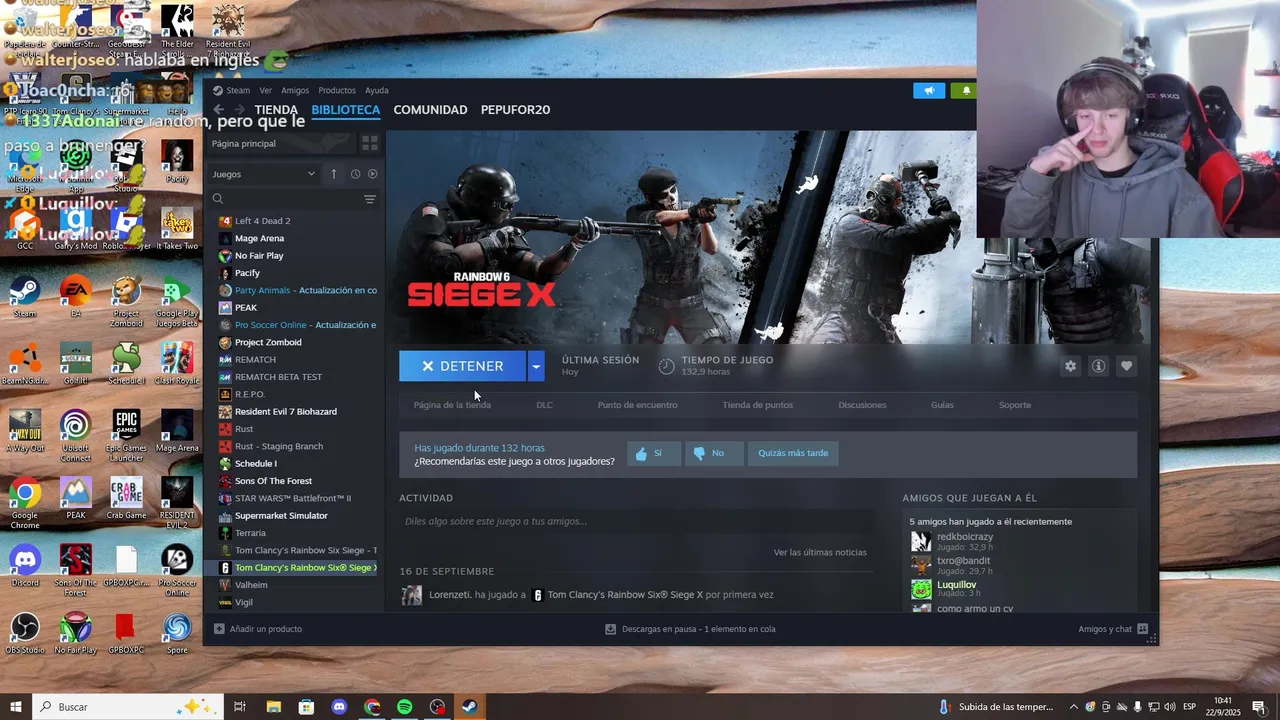Image resolution: width=1280 pixels, height=720 pixels.
Task: Open the Discord desktop shortcut
Action: pyautogui.click(x=25, y=565)
